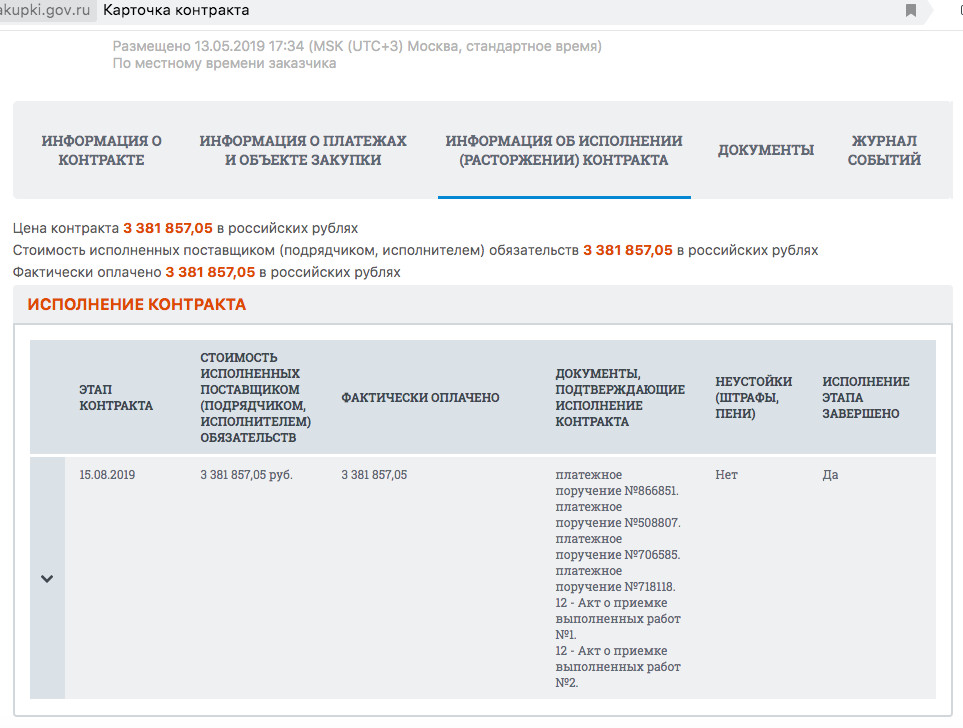Switch to Информация о платежах и объекте закупки tab

pyautogui.click(x=303, y=150)
